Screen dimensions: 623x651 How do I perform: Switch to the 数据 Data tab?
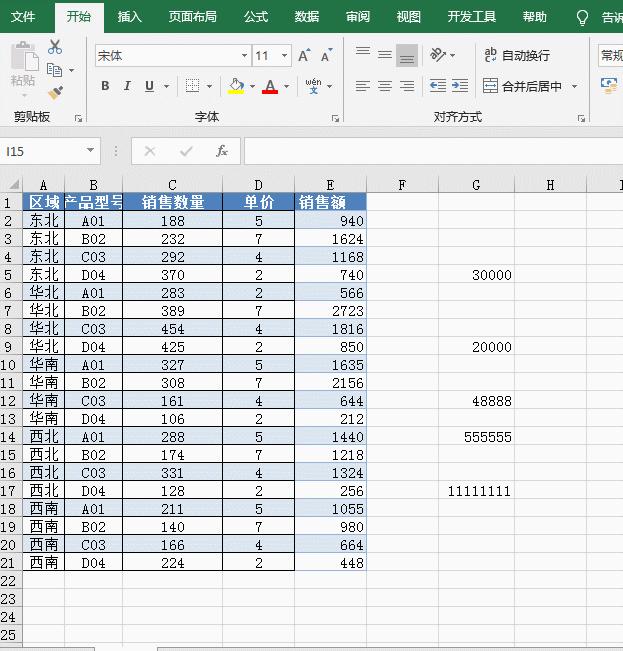tap(307, 17)
